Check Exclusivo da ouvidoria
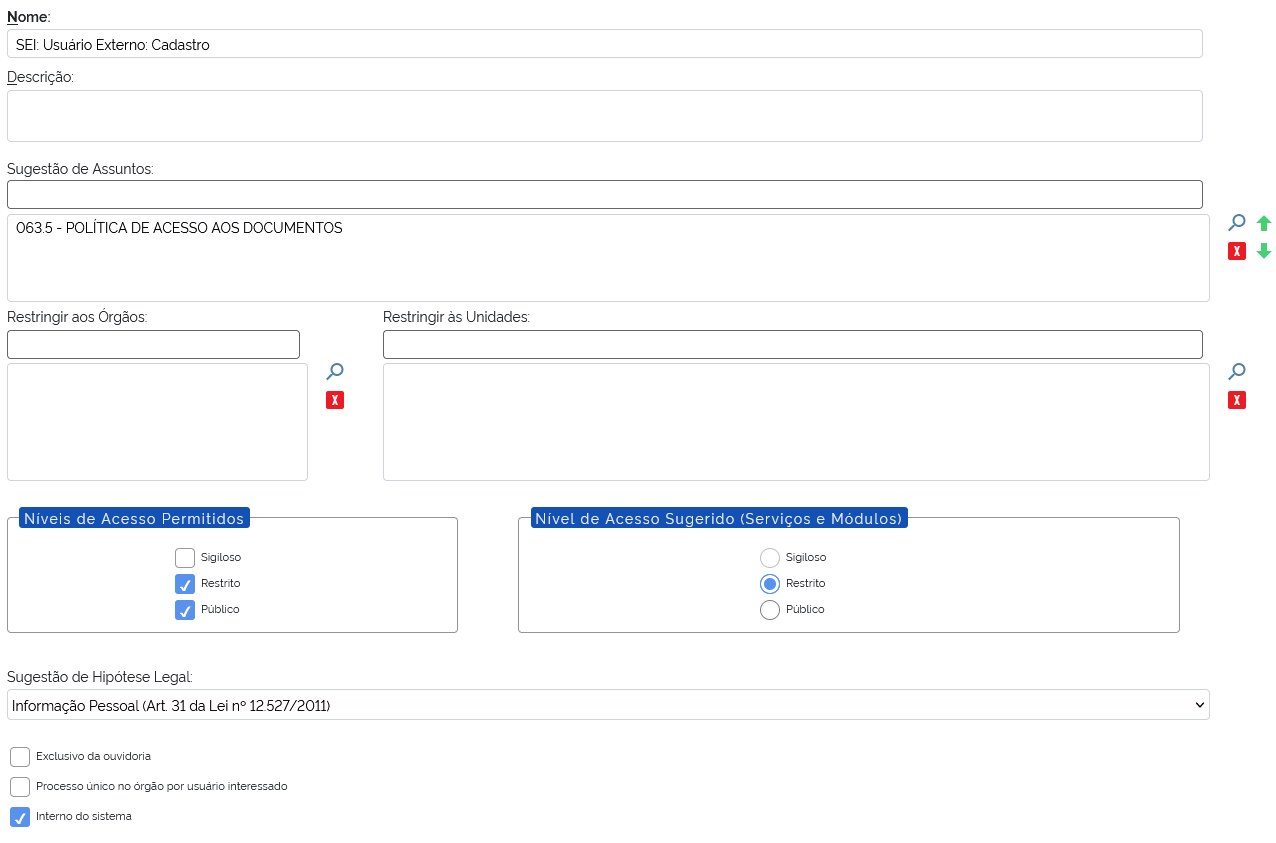 pos(19,756)
